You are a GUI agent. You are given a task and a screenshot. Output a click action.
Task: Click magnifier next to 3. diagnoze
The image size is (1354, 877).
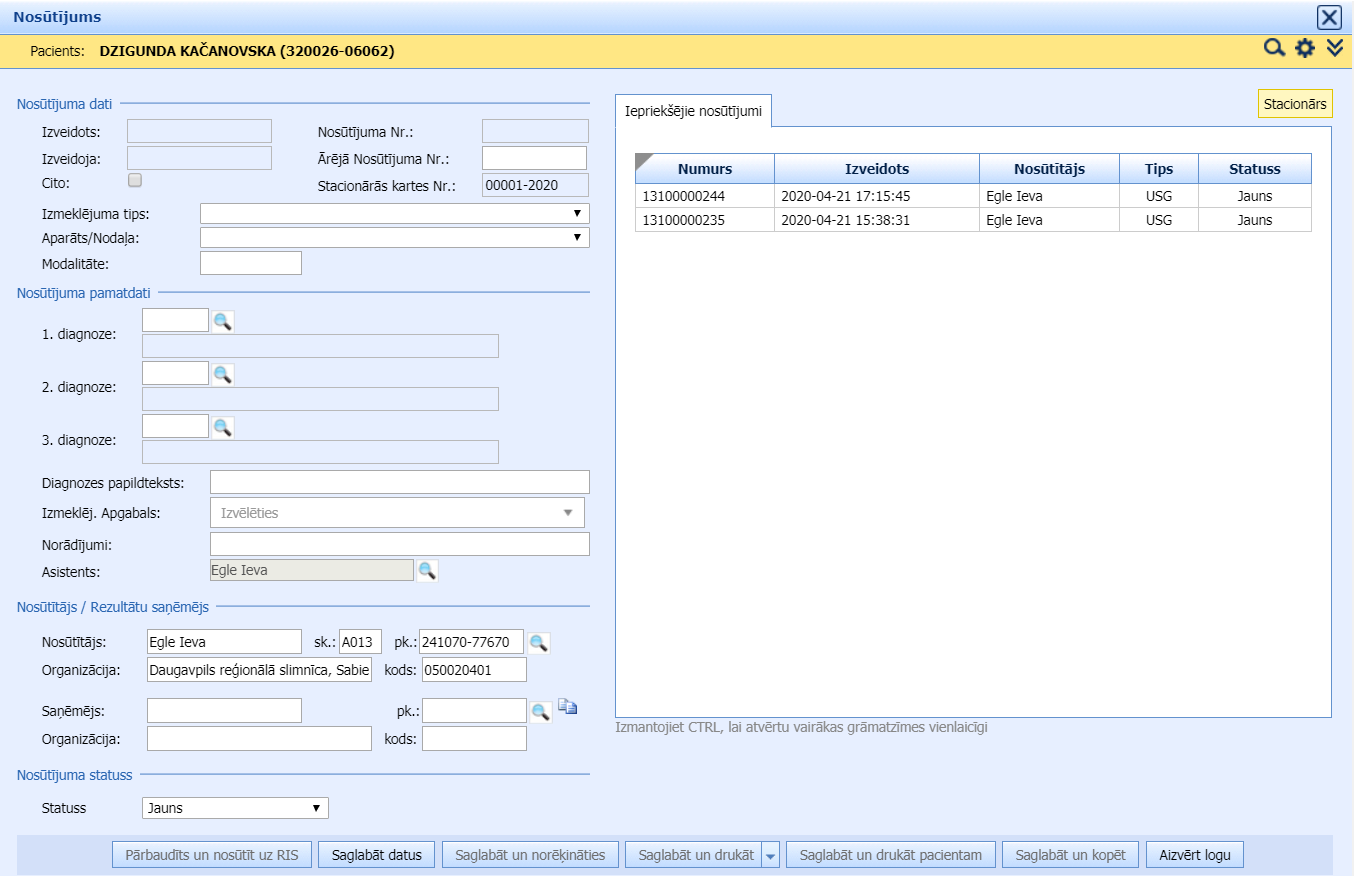point(222,427)
